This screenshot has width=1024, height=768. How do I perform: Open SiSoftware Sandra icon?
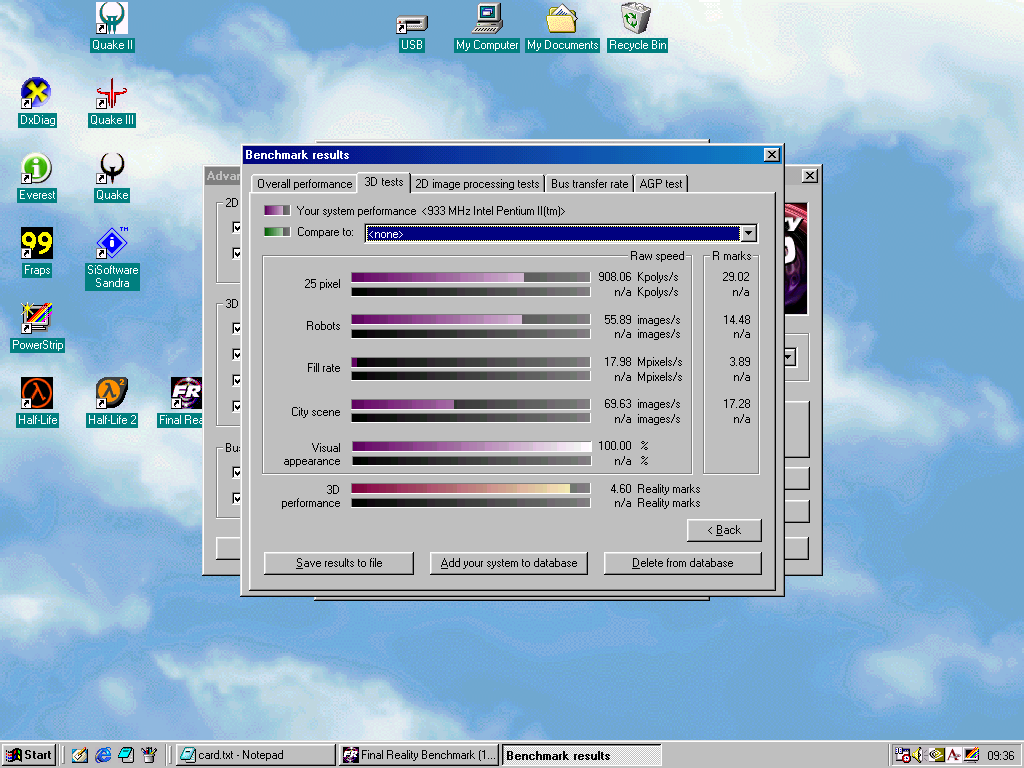tap(112, 245)
